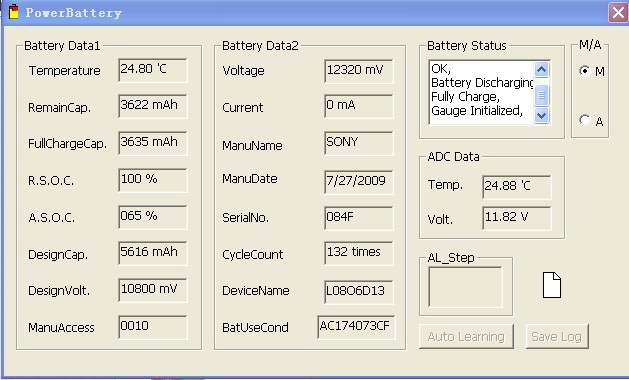Image resolution: width=629 pixels, height=380 pixels.
Task: Close the PowerBattery window
Action: coord(619,12)
